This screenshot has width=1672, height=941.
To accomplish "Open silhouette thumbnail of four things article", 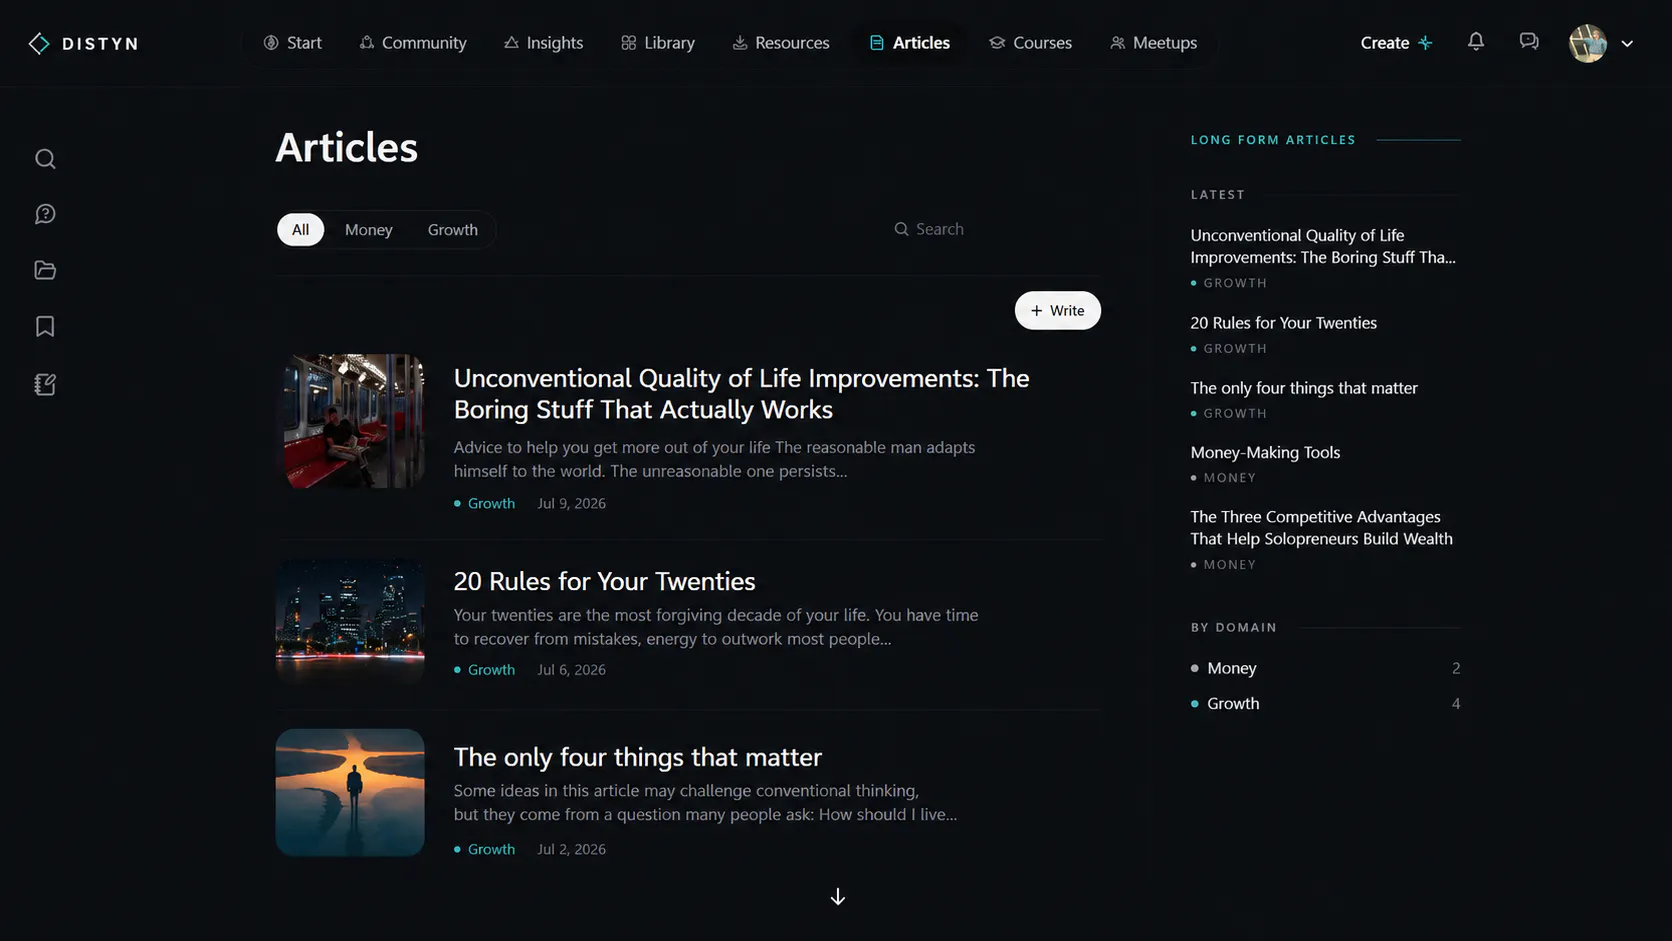I will [350, 792].
